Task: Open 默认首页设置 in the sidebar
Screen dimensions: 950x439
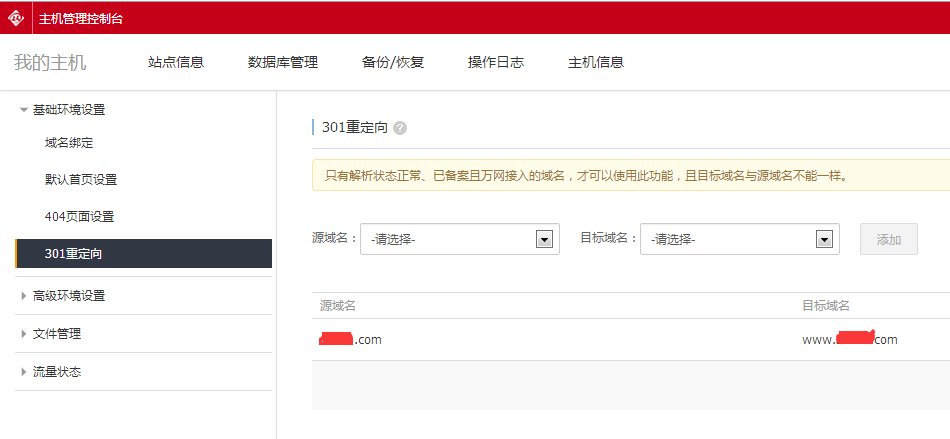Action: pyautogui.click(x=81, y=180)
